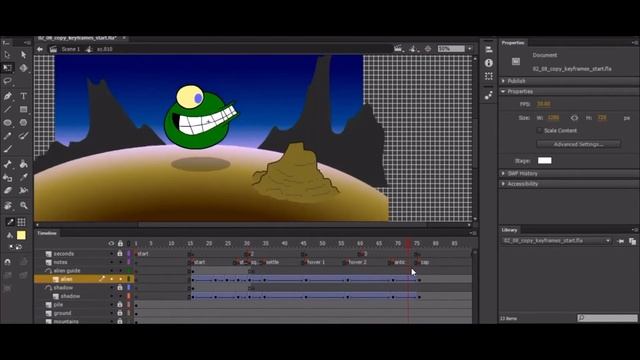Click the link width and height icon
The height and width of the screenshot is (360, 640).
pyautogui.click(x=574, y=118)
